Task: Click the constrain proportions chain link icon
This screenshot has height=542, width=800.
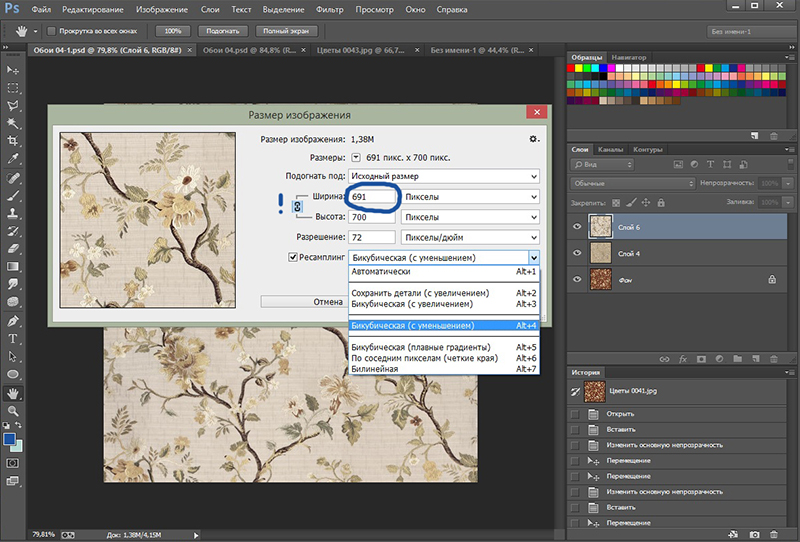Action: click(x=296, y=206)
